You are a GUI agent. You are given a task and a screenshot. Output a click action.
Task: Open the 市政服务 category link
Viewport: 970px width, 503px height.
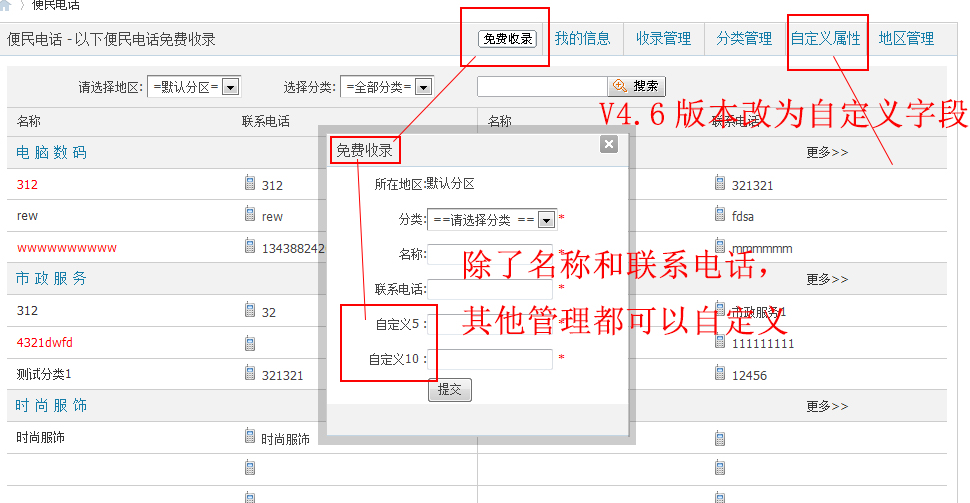[x=51, y=278]
